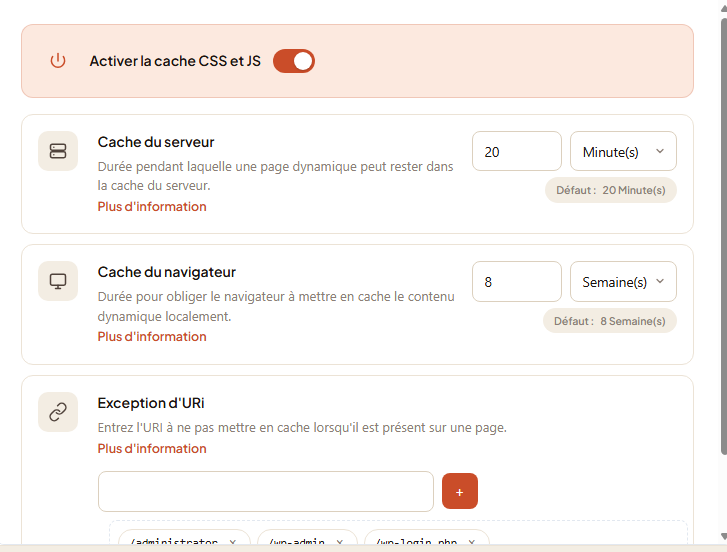Toggle off Activer la cache CSS et JS
727x552 pixels.
294,61
